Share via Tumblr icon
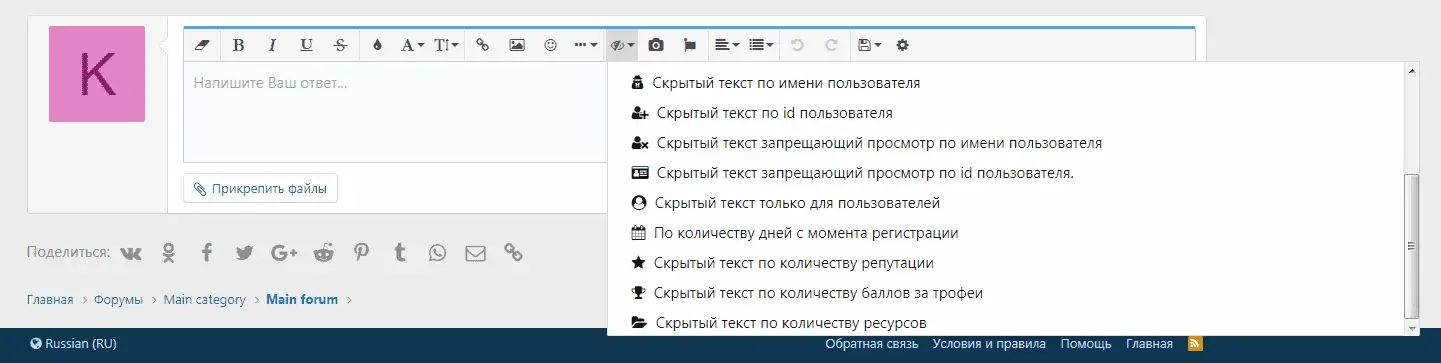The image size is (1441, 363). (x=400, y=253)
